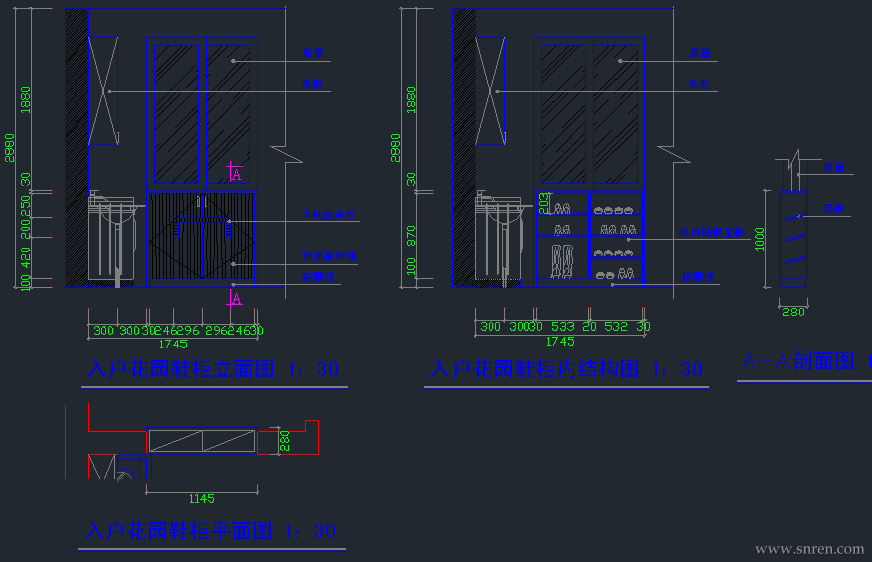The height and width of the screenshot is (562, 872).
Task: Click the "280" depth dimension in plan view
Action: coord(285,441)
